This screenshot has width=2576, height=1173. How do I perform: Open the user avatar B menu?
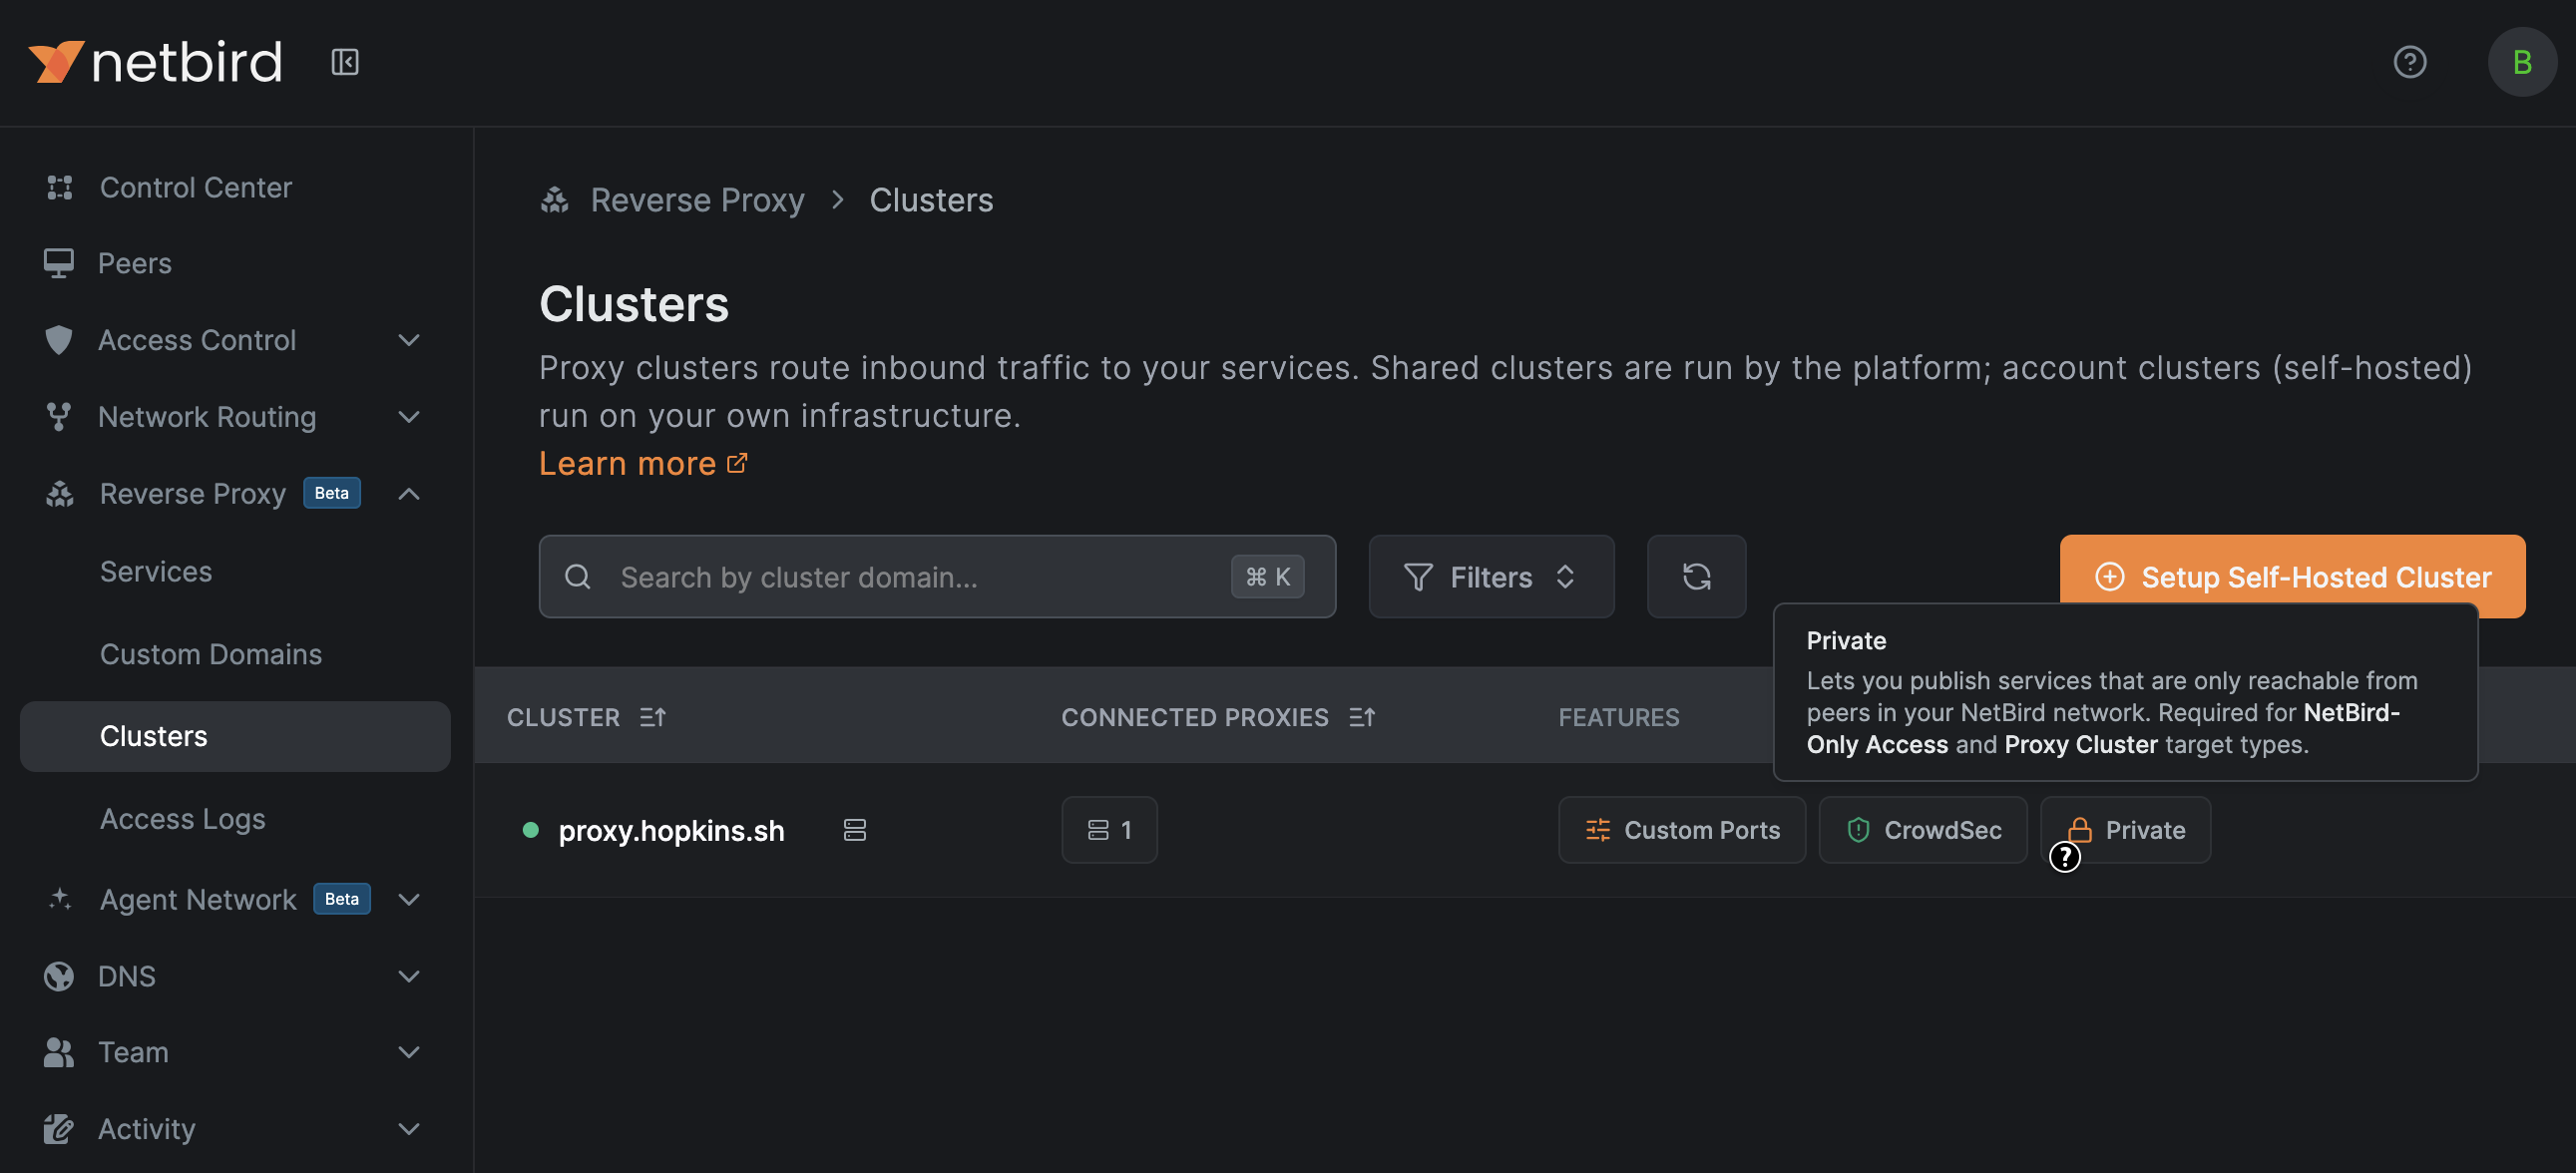(x=2521, y=62)
